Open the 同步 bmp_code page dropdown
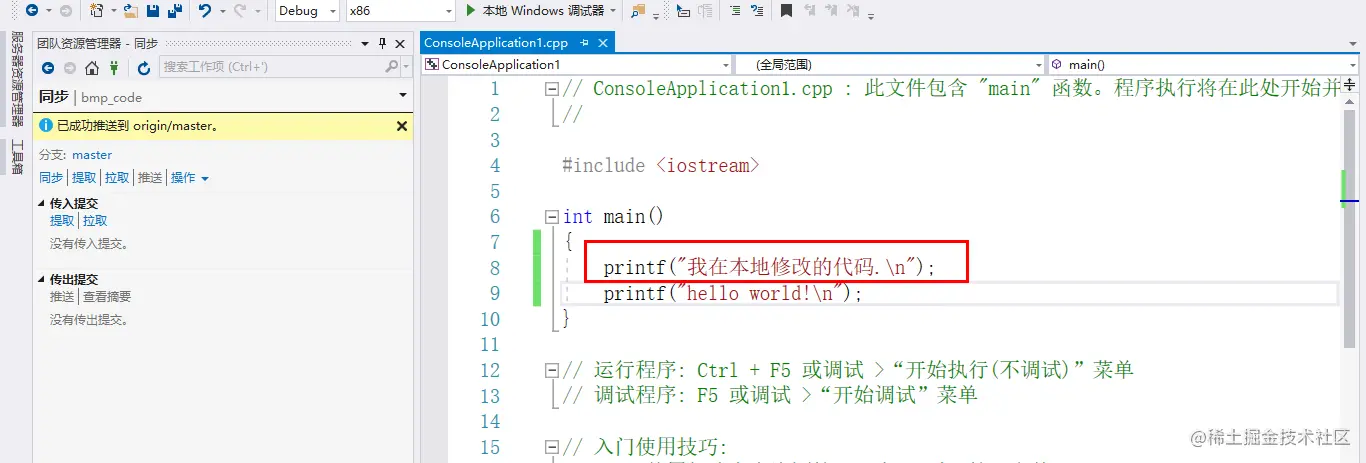The image size is (1366, 463). 403,96
